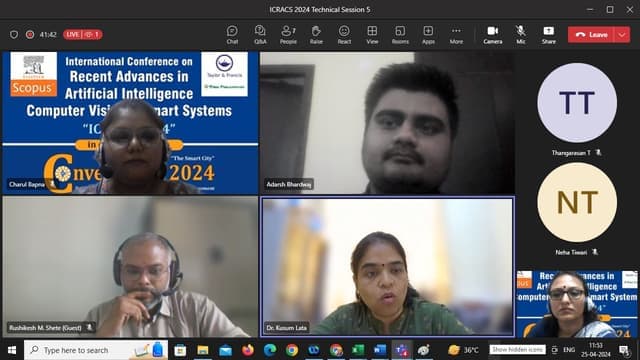Open Google Chrome from the taskbar
Viewport: 640px width, 360px height.
pyautogui.click(x=291, y=350)
